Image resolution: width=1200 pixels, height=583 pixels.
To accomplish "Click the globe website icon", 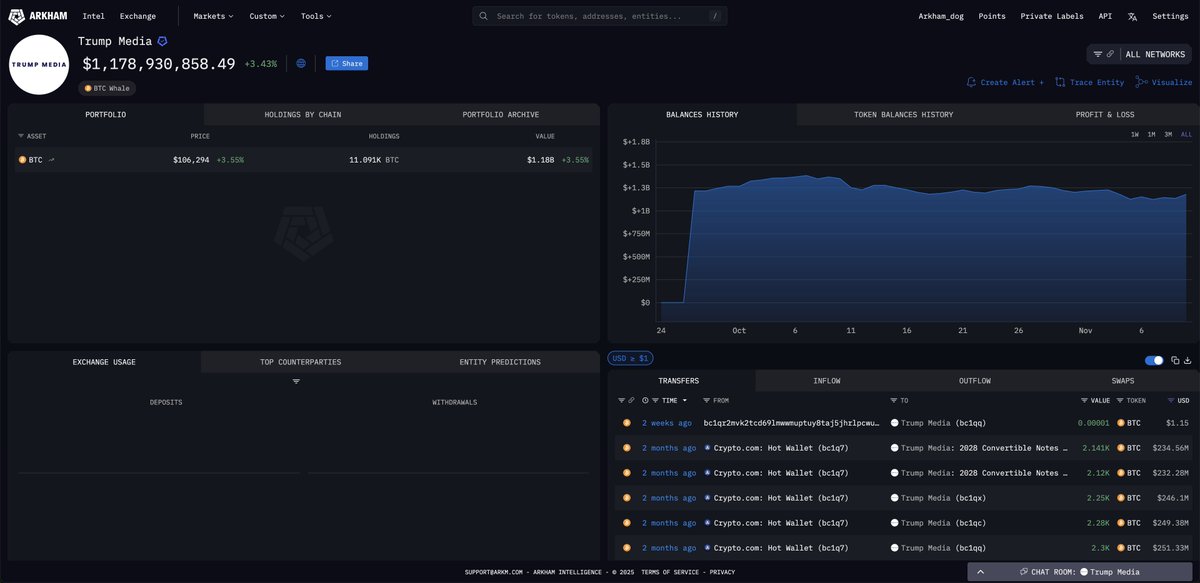I will [x=301, y=63].
